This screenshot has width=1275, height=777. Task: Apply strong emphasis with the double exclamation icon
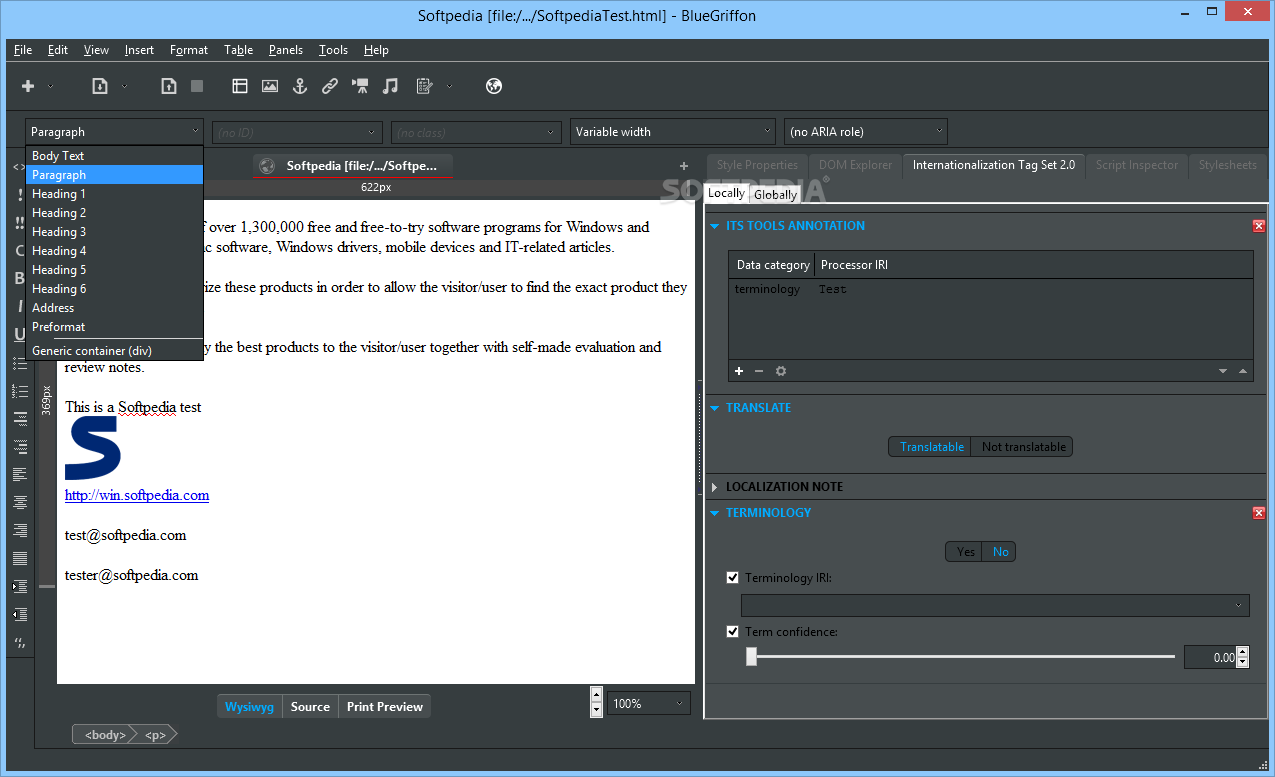pos(20,223)
